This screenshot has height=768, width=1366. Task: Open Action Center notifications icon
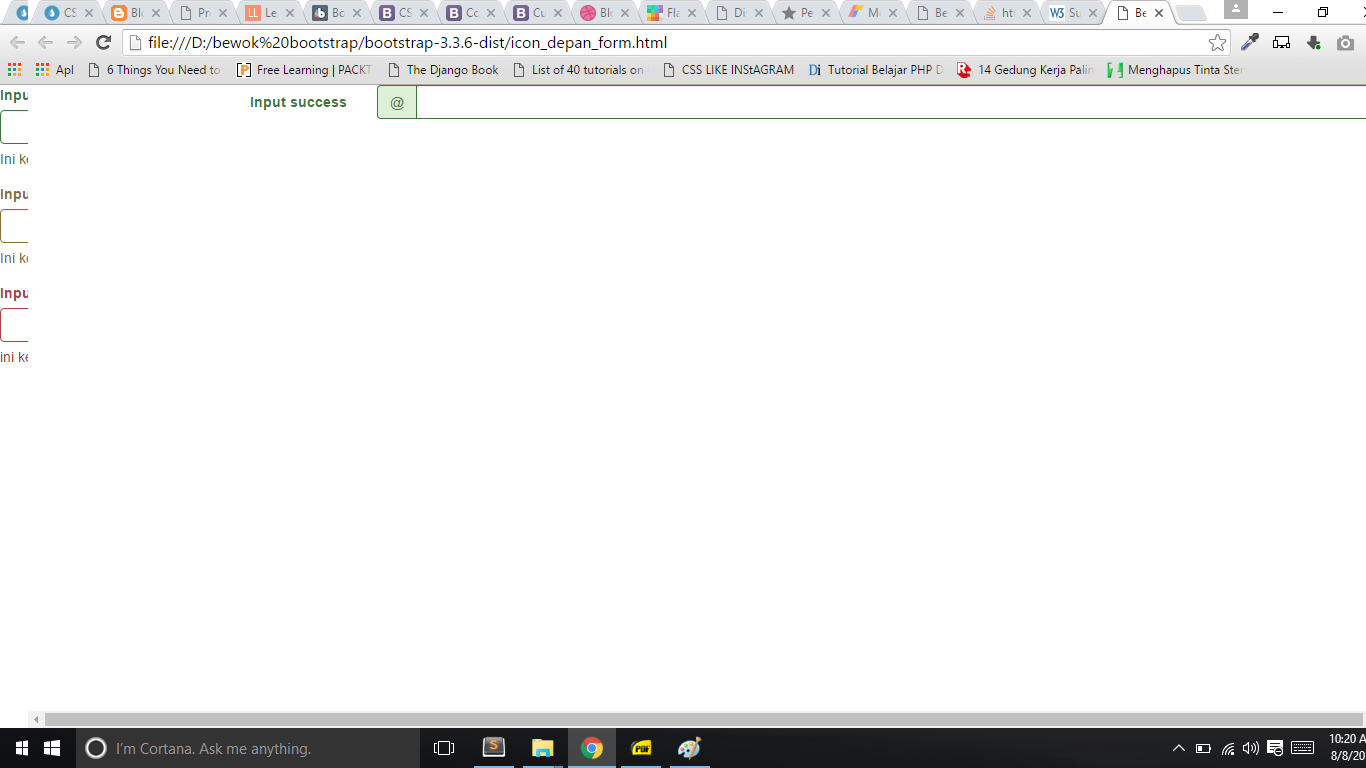coord(1275,748)
